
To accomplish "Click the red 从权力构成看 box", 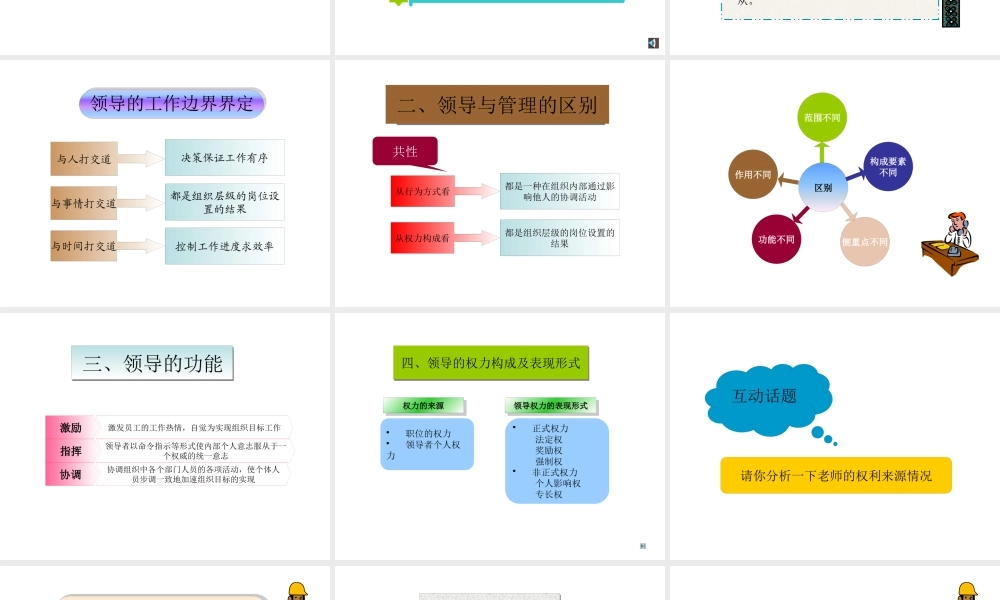I will pos(422,238).
